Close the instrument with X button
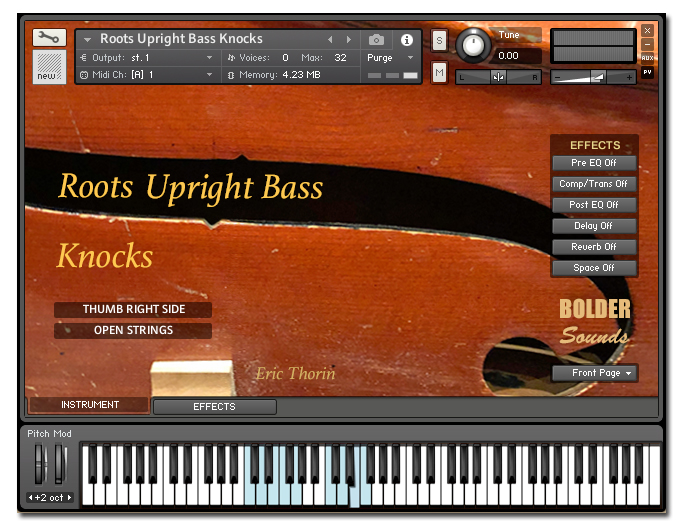 [x=647, y=30]
